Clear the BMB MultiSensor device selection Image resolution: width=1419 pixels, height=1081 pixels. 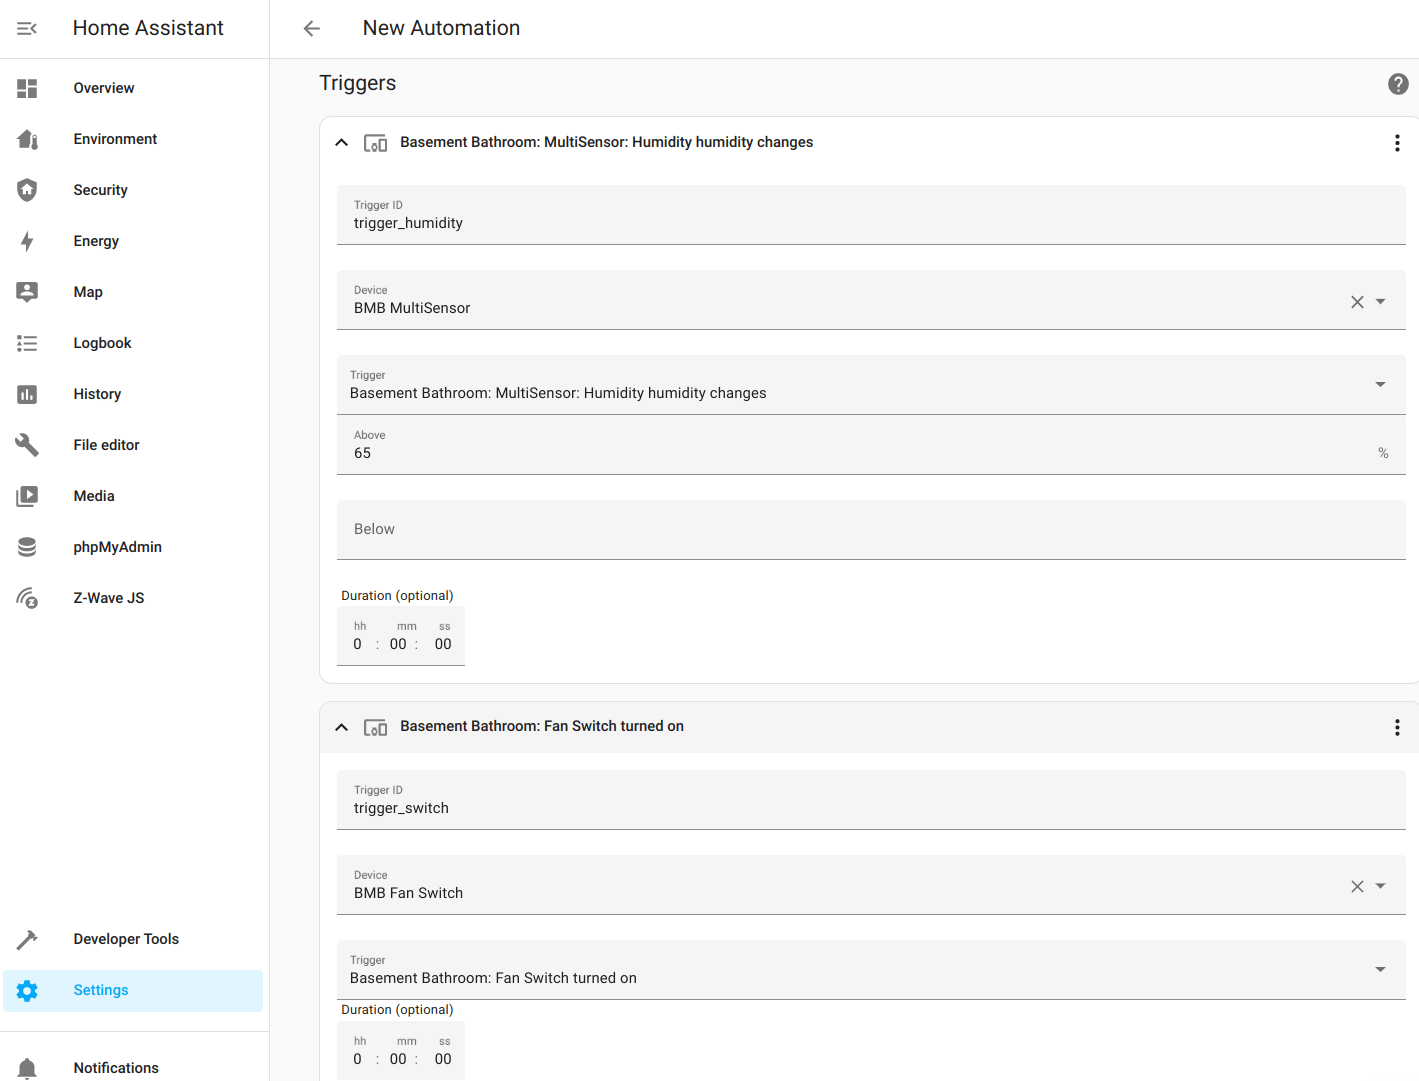pyautogui.click(x=1357, y=302)
